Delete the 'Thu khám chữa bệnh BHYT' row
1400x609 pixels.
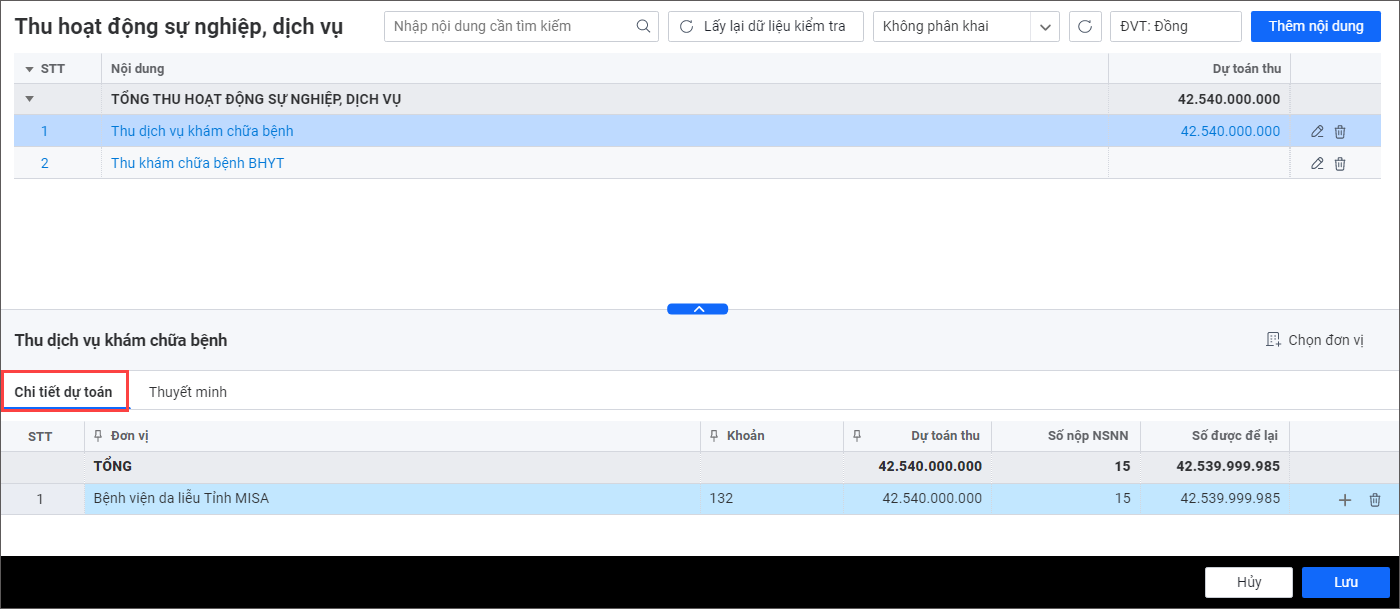pos(1340,163)
